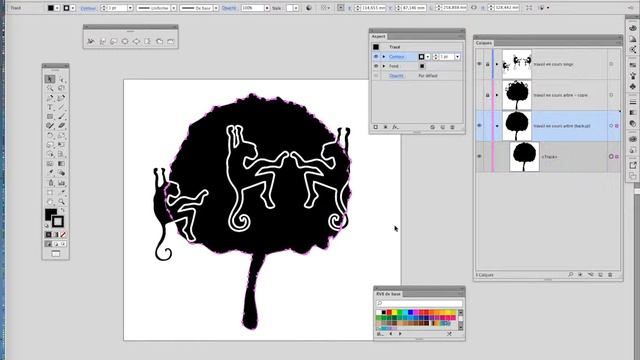Expand Contour row in Aspect panel
Screen dimensions: 640x360
(x=384, y=57)
